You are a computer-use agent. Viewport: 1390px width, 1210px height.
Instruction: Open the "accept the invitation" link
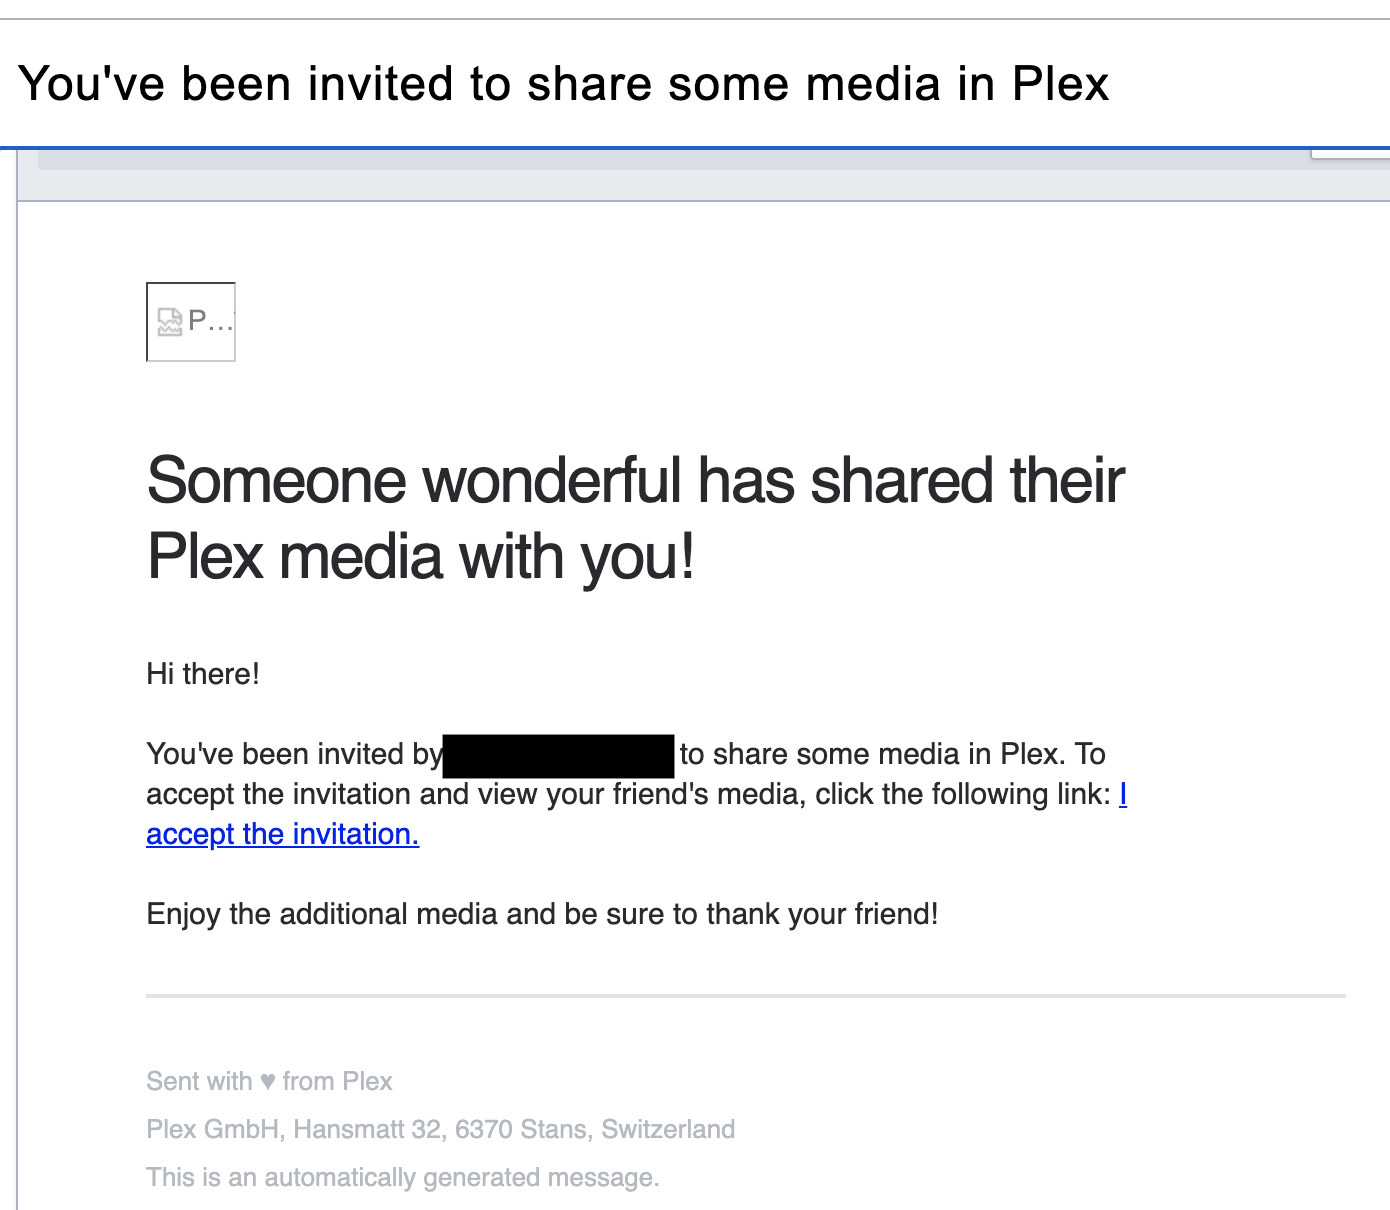pos(282,834)
